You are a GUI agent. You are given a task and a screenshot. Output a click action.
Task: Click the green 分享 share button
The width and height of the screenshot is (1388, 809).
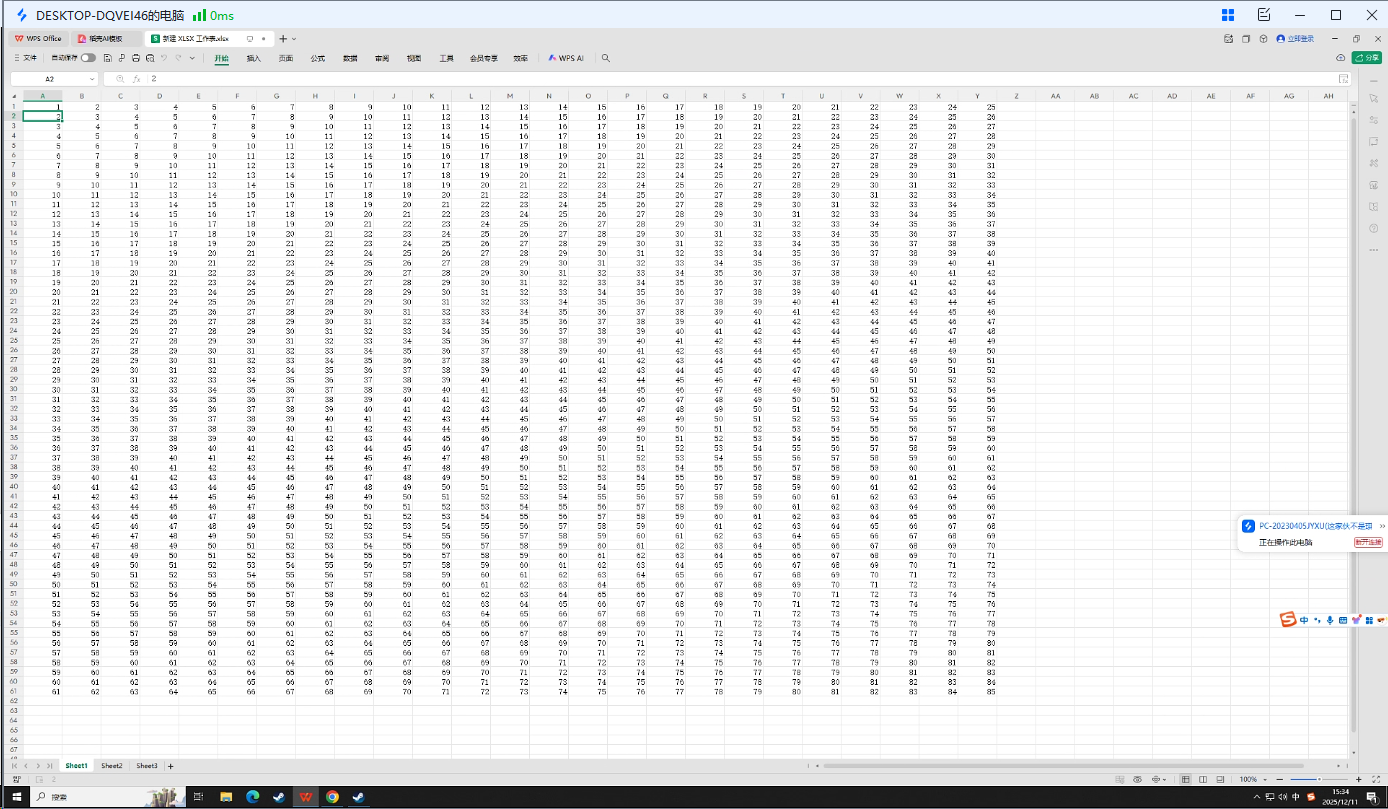tap(1366, 58)
